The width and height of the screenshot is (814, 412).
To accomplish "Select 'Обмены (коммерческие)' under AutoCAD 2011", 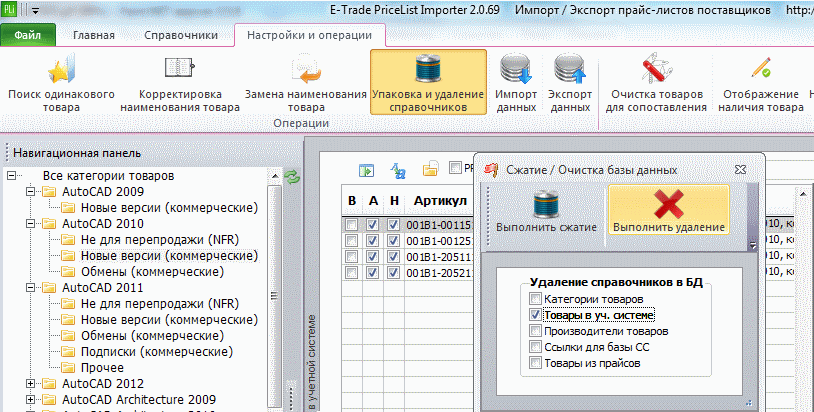I will 152,336.
